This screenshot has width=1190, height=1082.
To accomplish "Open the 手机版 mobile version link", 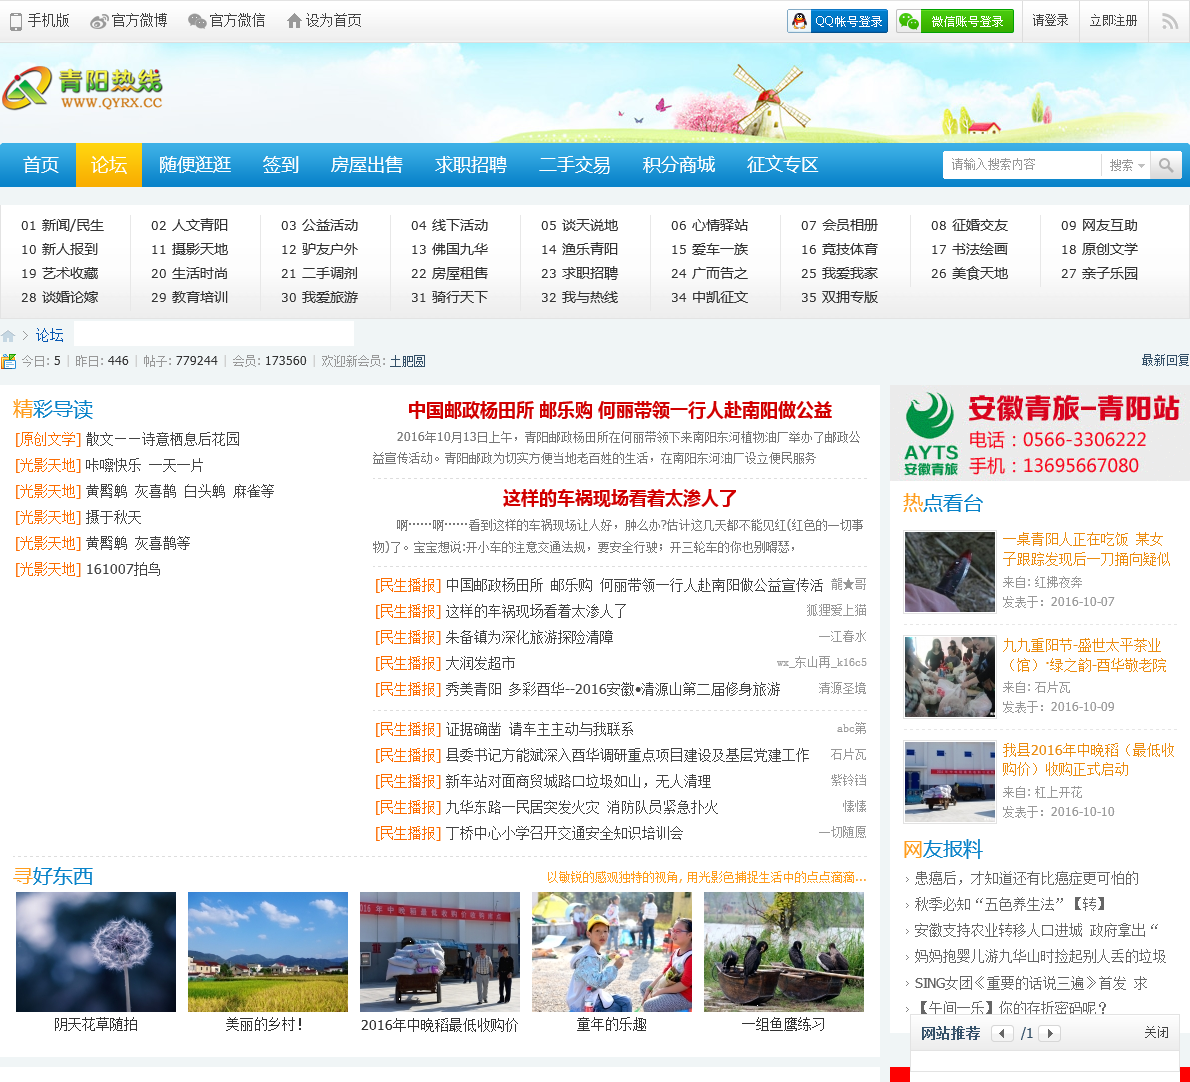I will 39,20.
